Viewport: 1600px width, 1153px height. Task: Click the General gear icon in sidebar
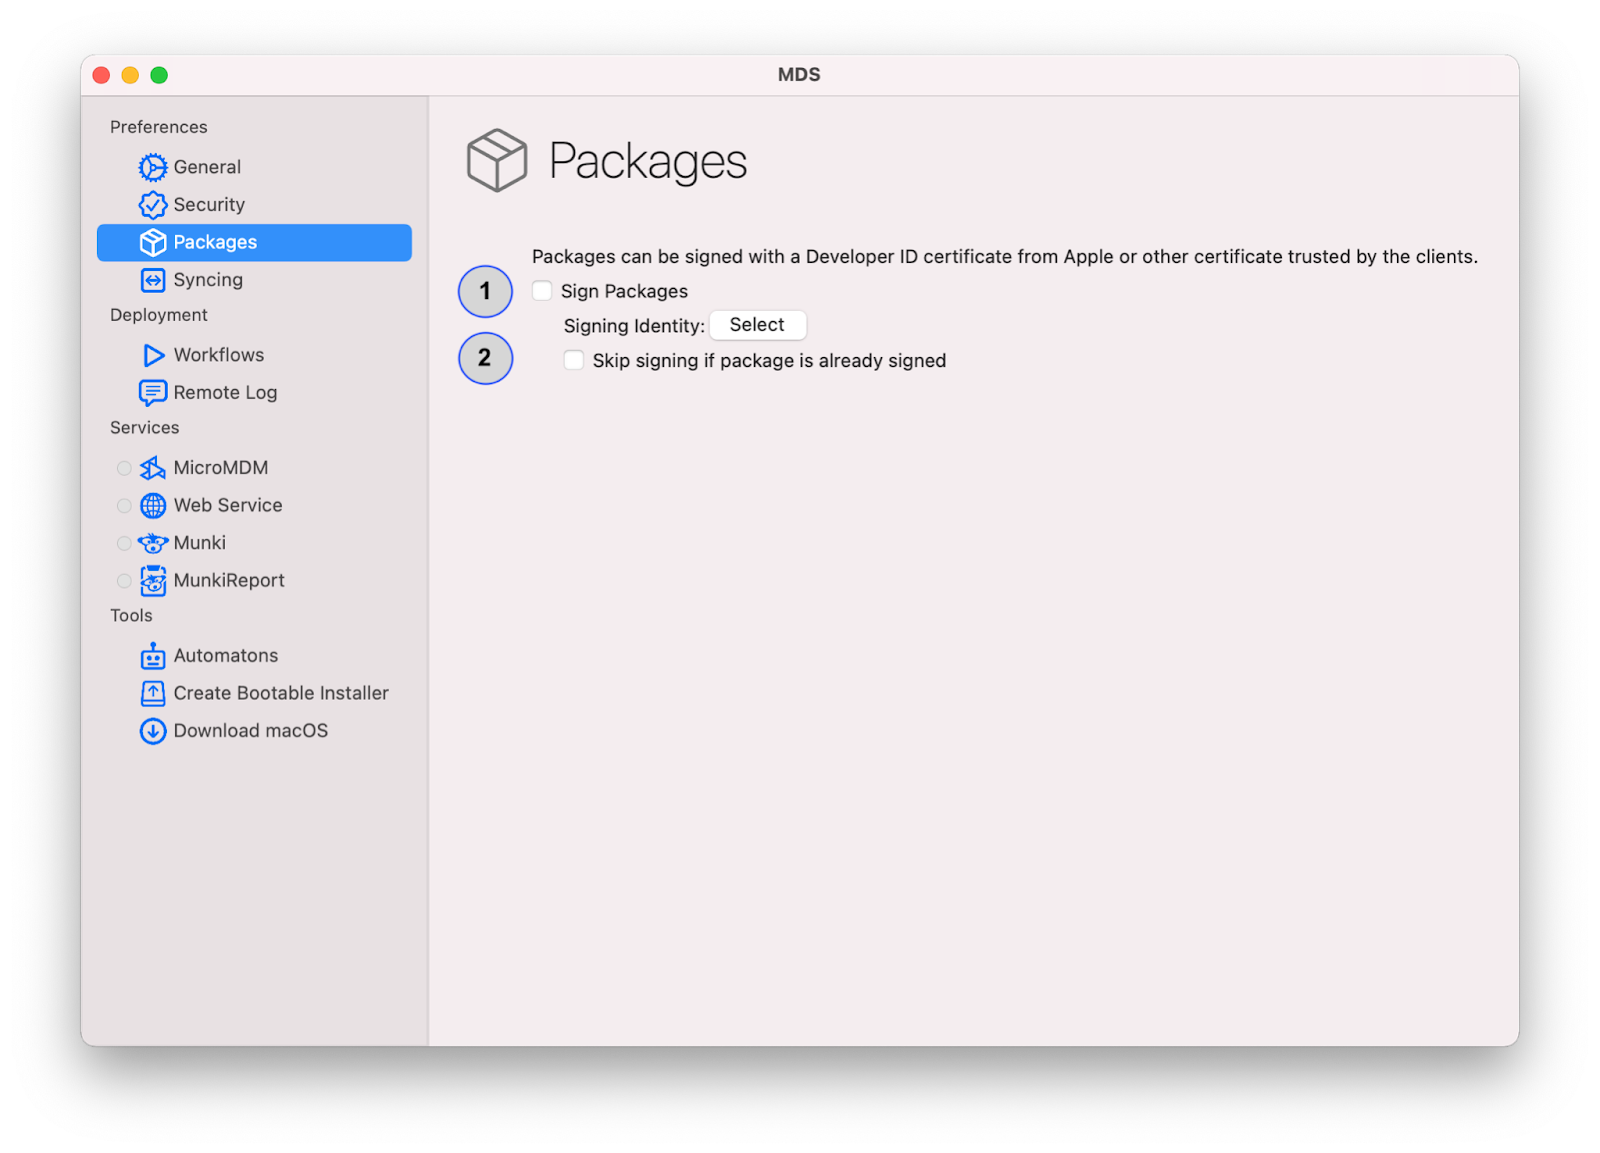[x=152, y=167]
